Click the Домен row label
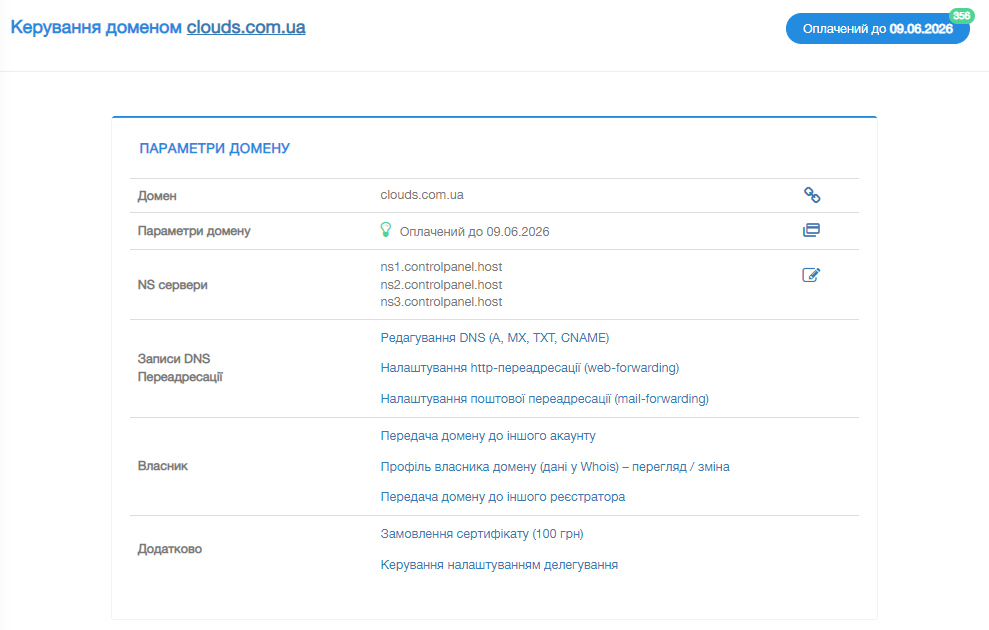This screenshot has width=989, height=630. pyautogui.click(x=157, y=196)
